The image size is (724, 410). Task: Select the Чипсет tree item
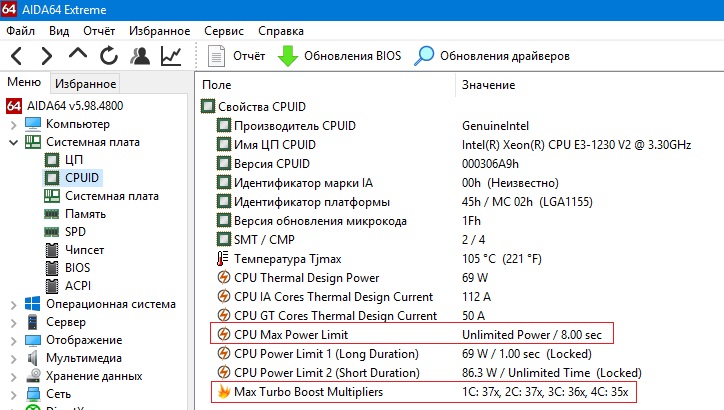[x=84, y=250]
